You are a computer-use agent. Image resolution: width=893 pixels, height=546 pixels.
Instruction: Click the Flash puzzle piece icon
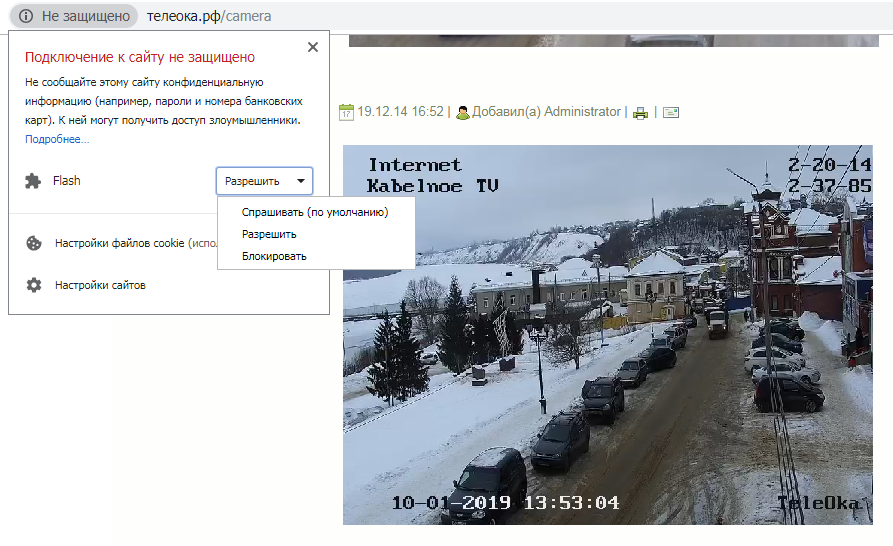(x=33, y=181)
